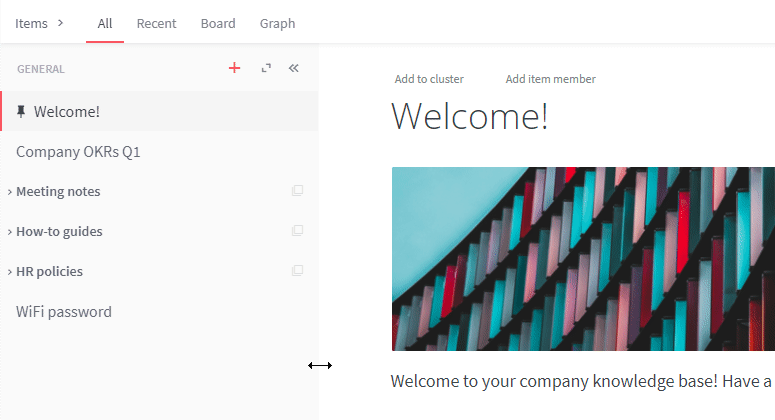Click the Welcome! page title heading

coord(470,117)
